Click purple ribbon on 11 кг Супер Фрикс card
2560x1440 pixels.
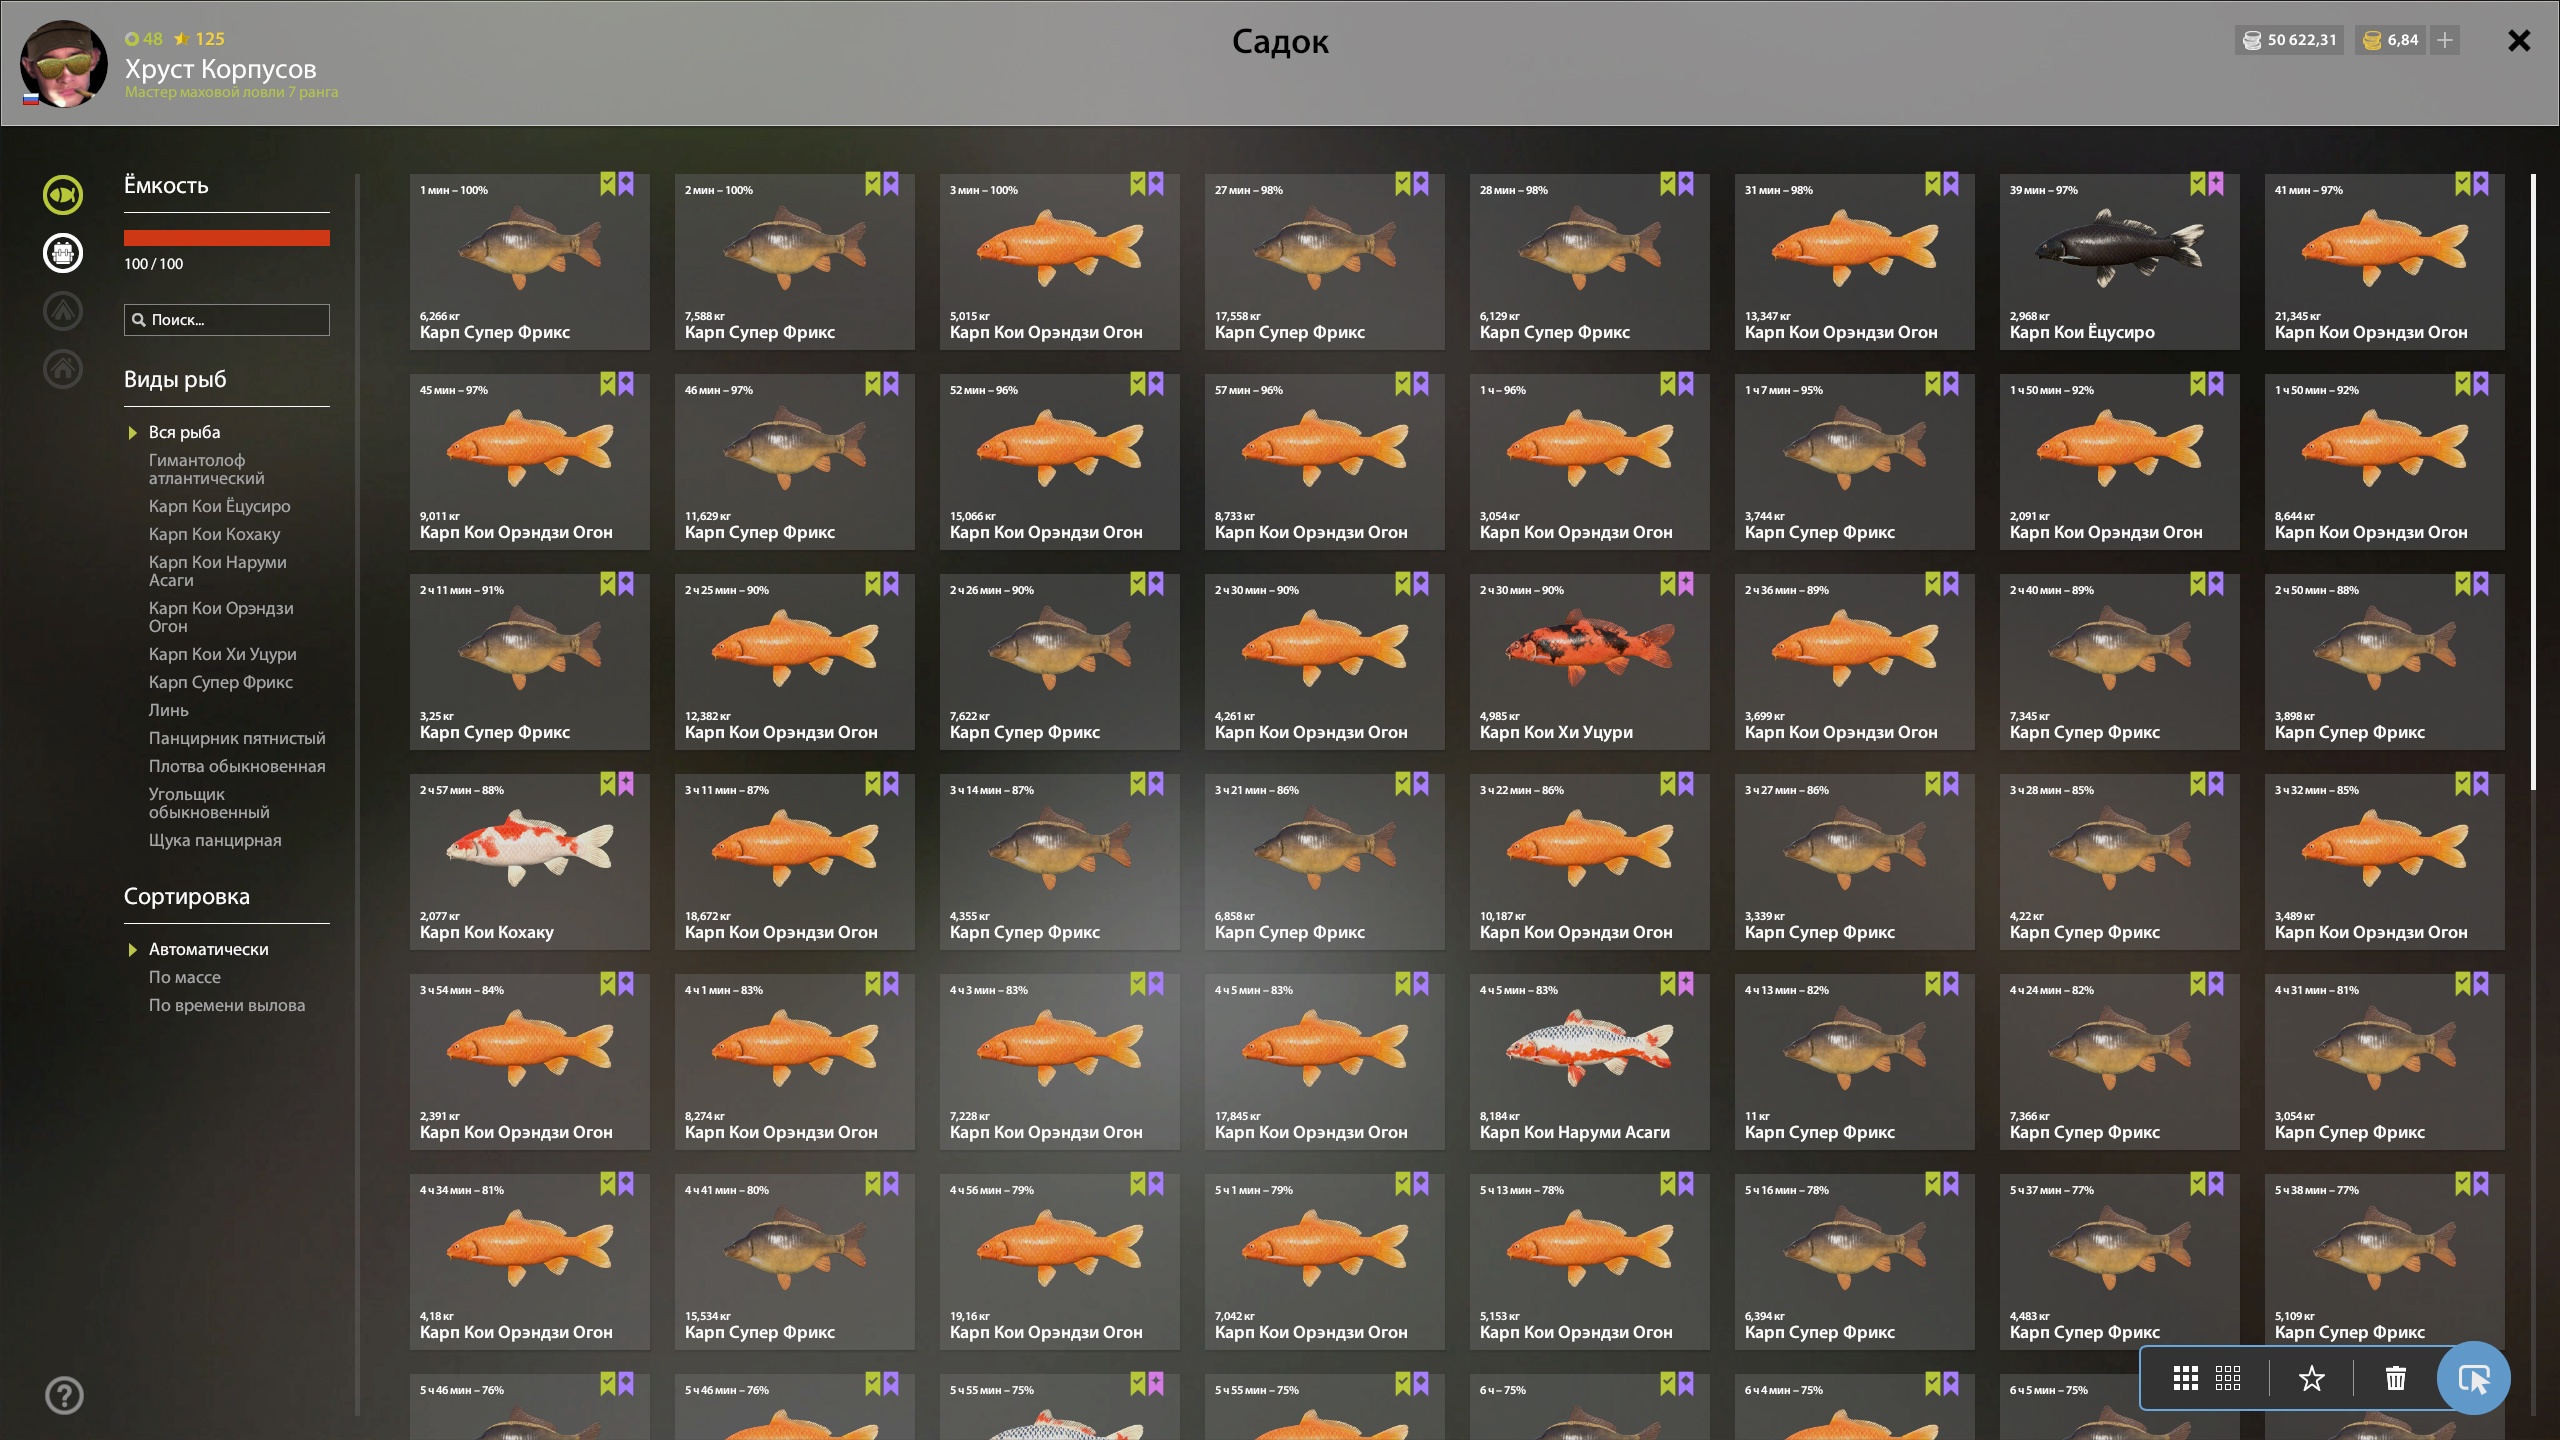(1951, 984)
